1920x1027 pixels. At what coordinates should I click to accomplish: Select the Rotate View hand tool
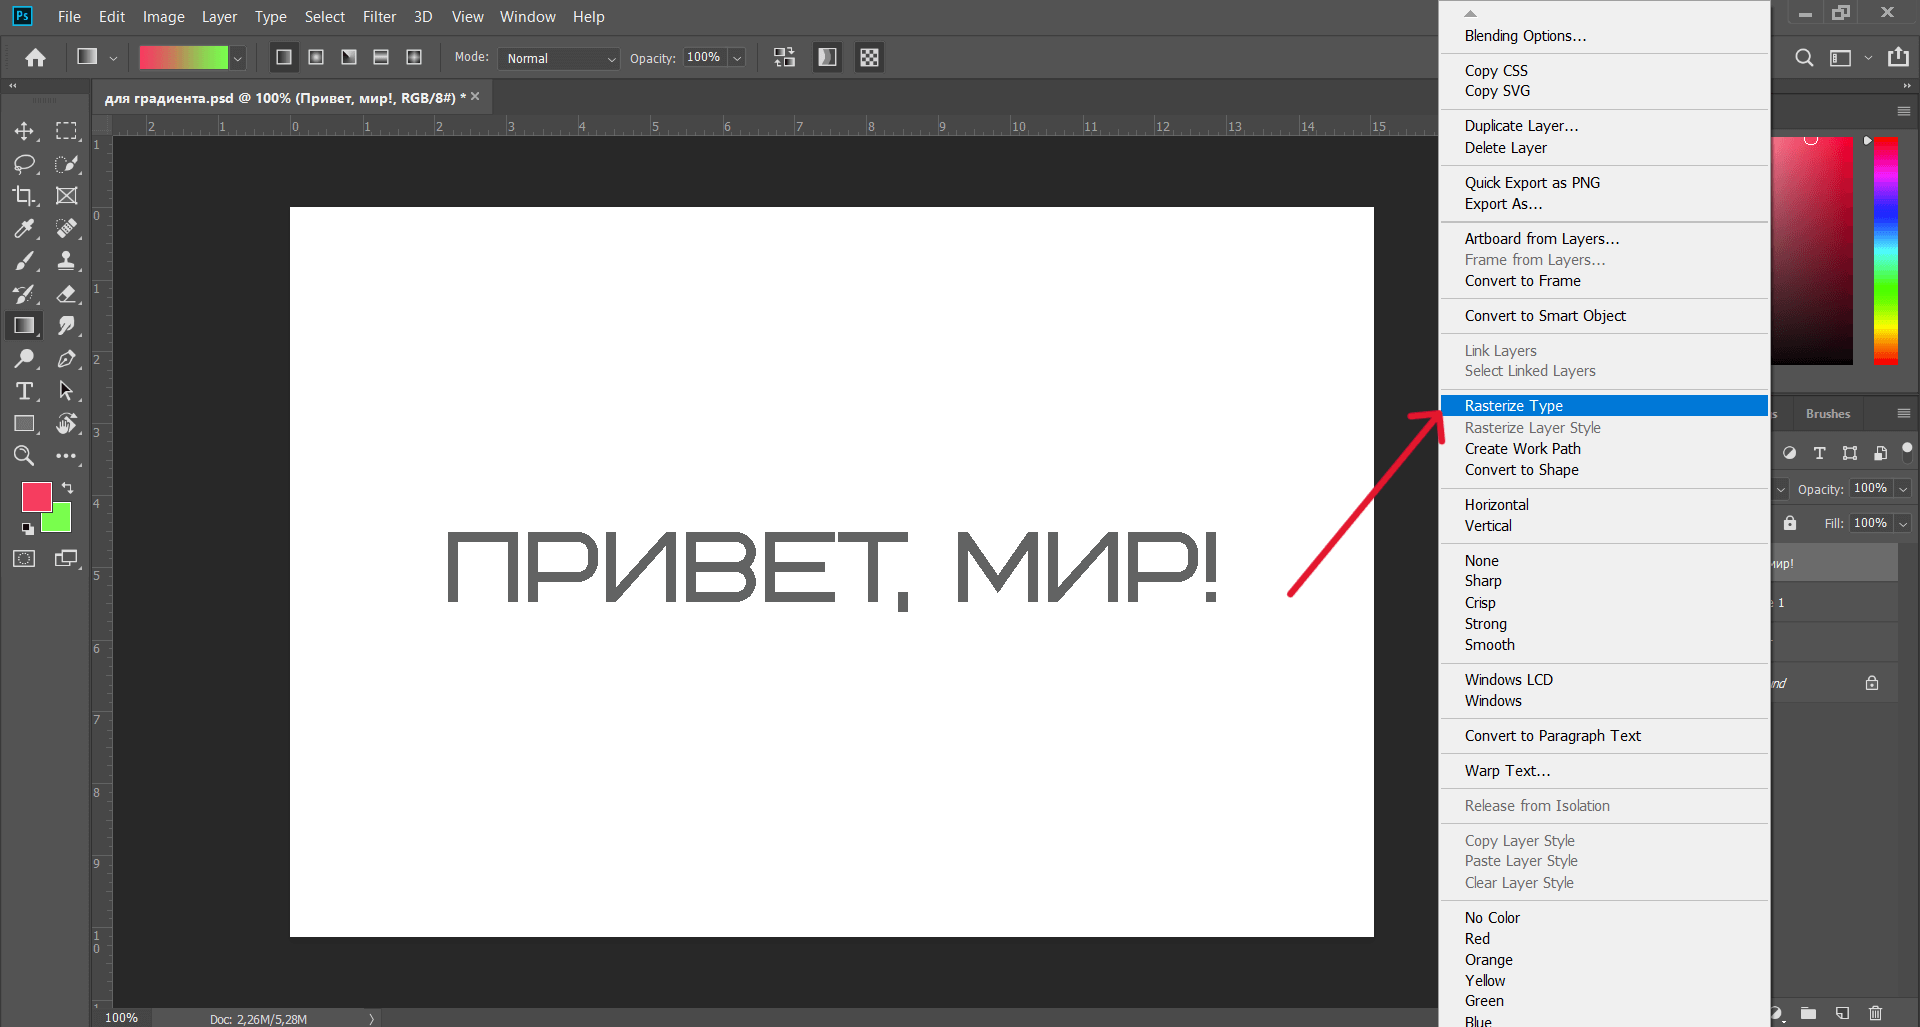pyautogui.click(x=67, y=423)
